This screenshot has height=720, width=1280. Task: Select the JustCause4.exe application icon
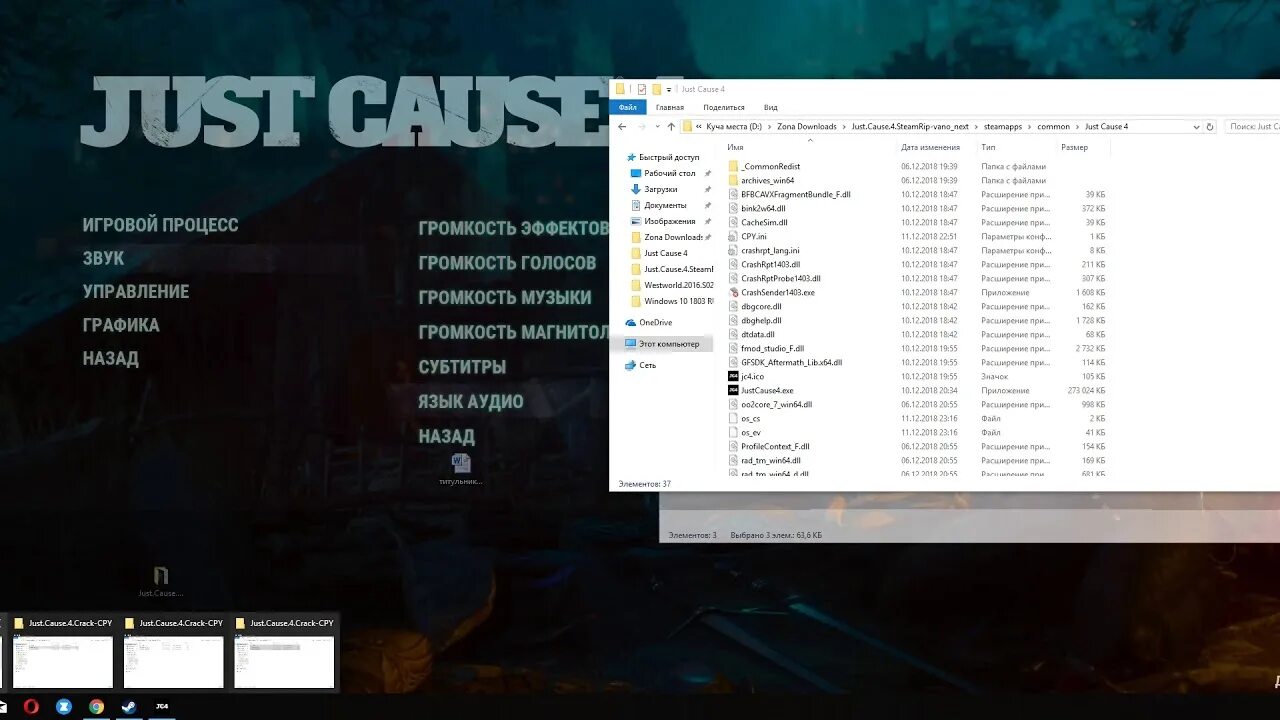click(x=733, y=390)
